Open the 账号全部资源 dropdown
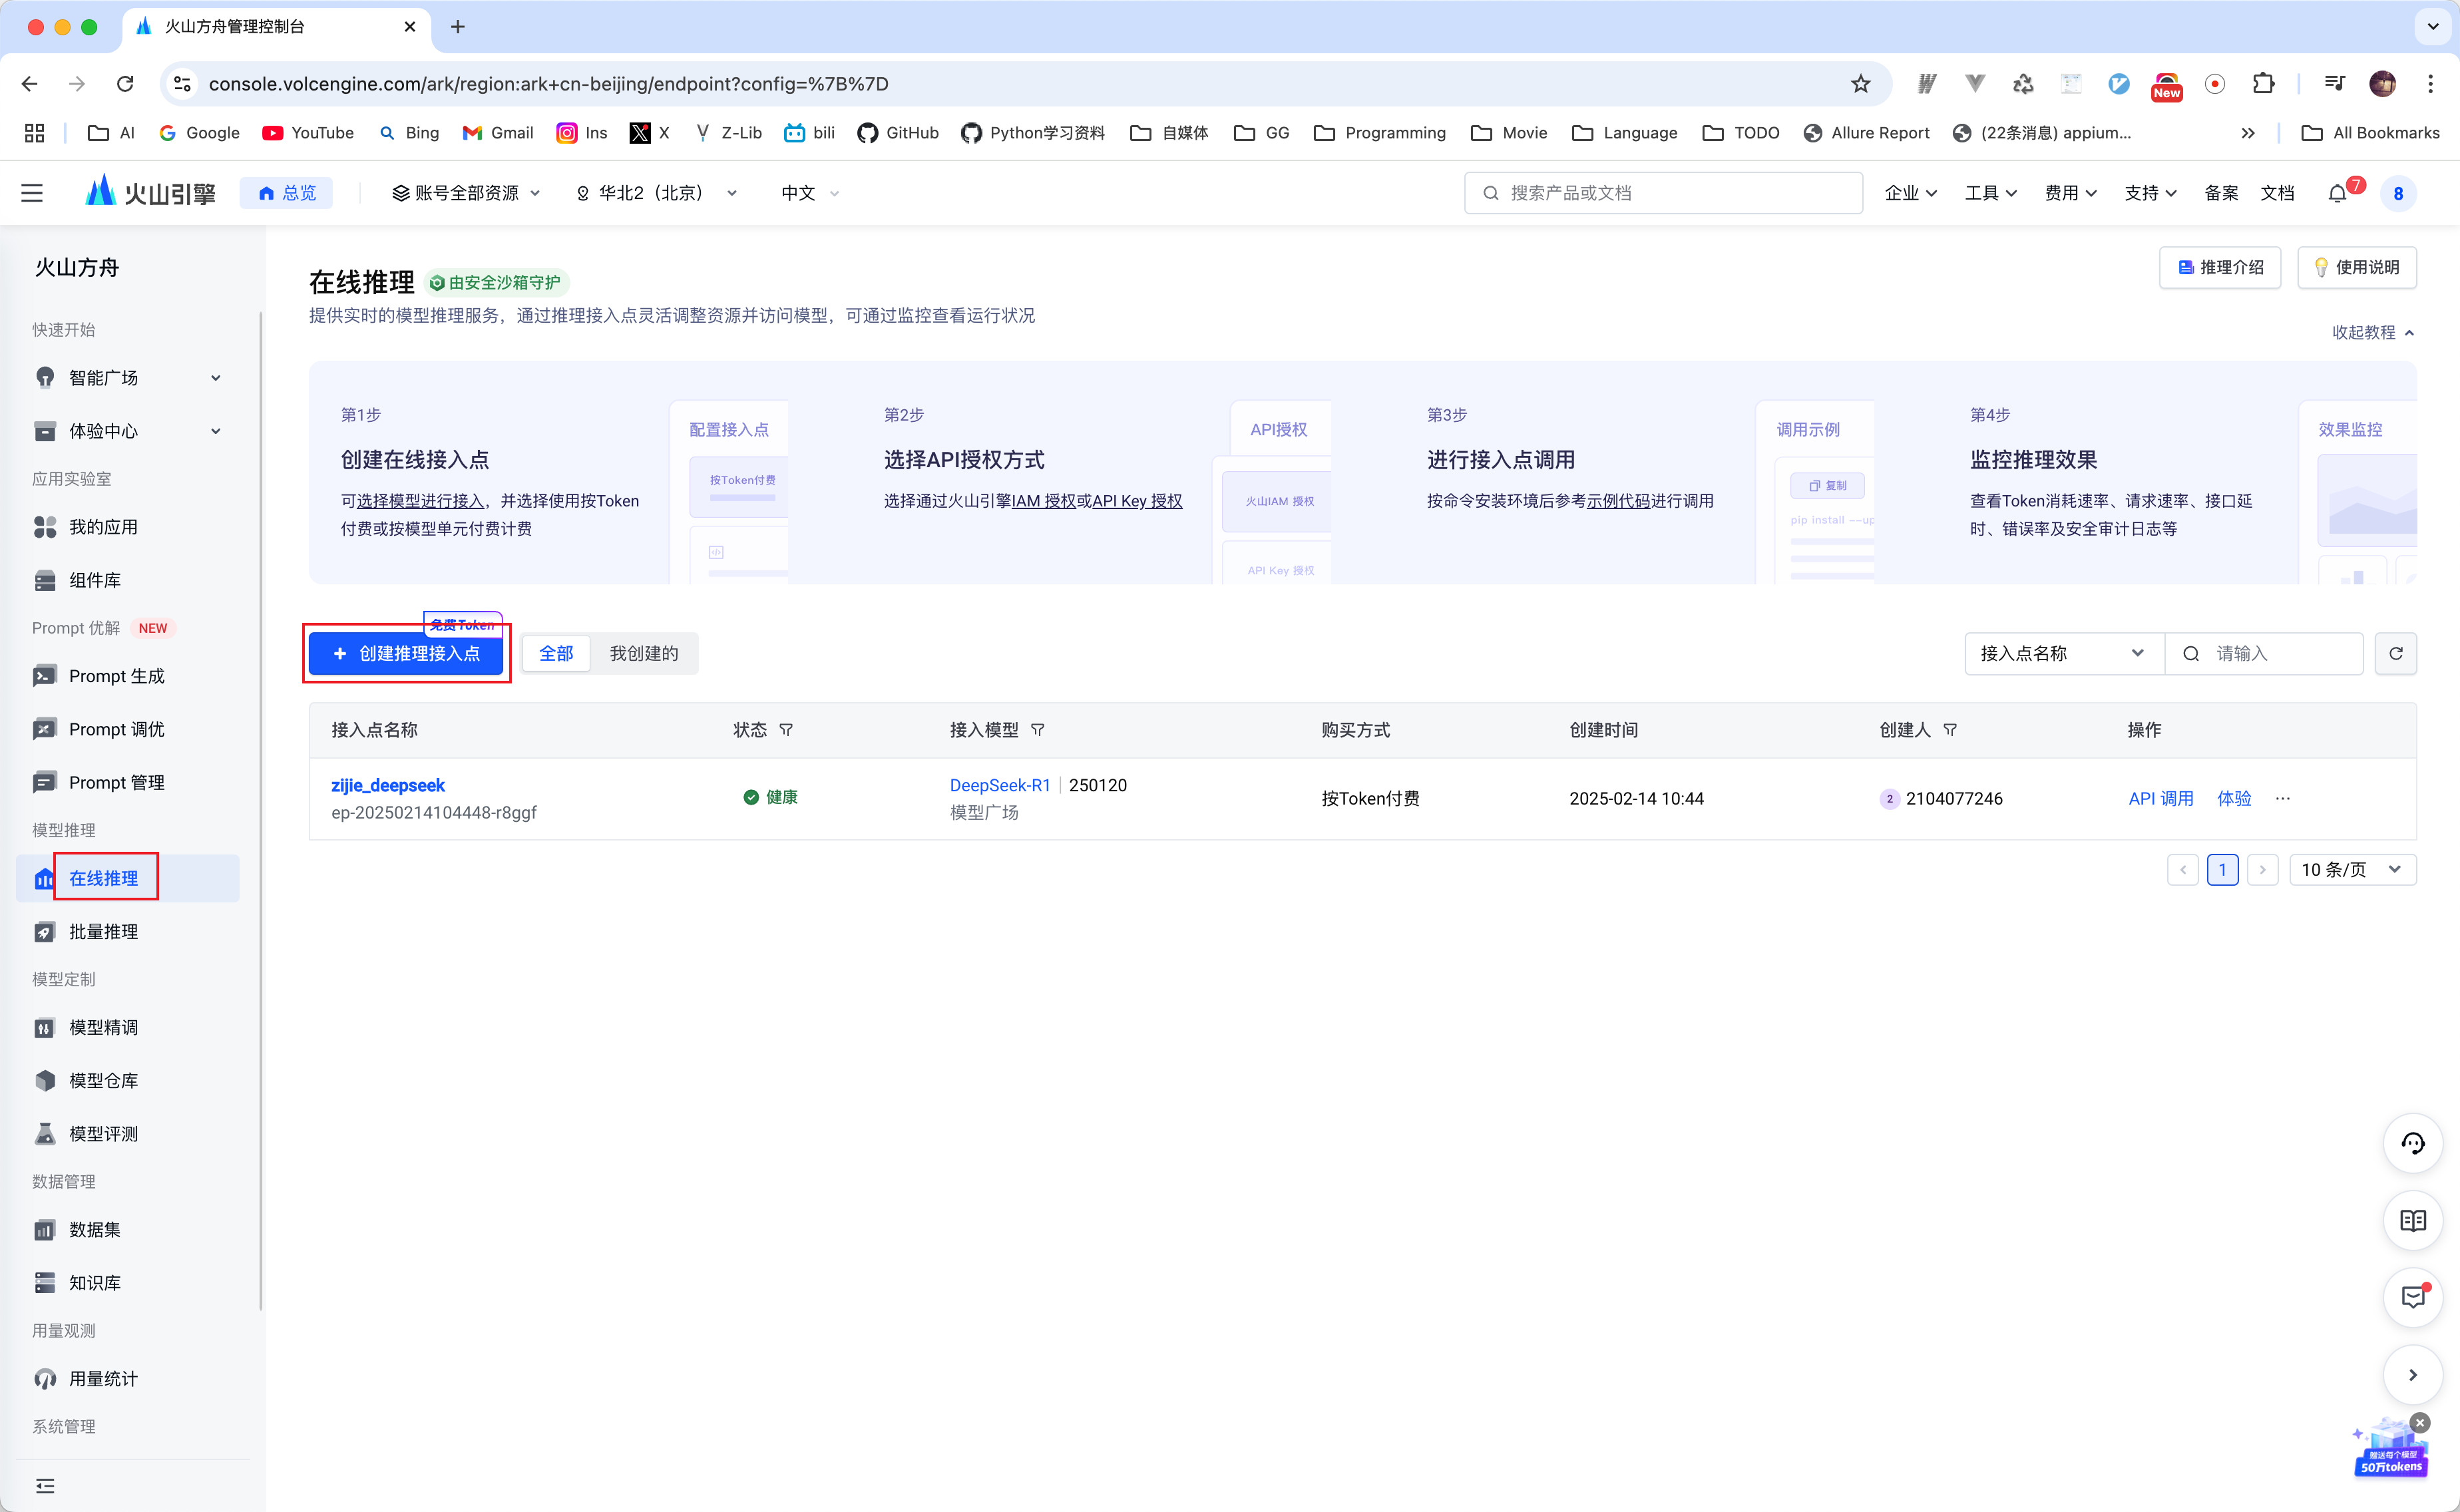The height and width of the screenshot is (1512, 2460). [466, 193]
